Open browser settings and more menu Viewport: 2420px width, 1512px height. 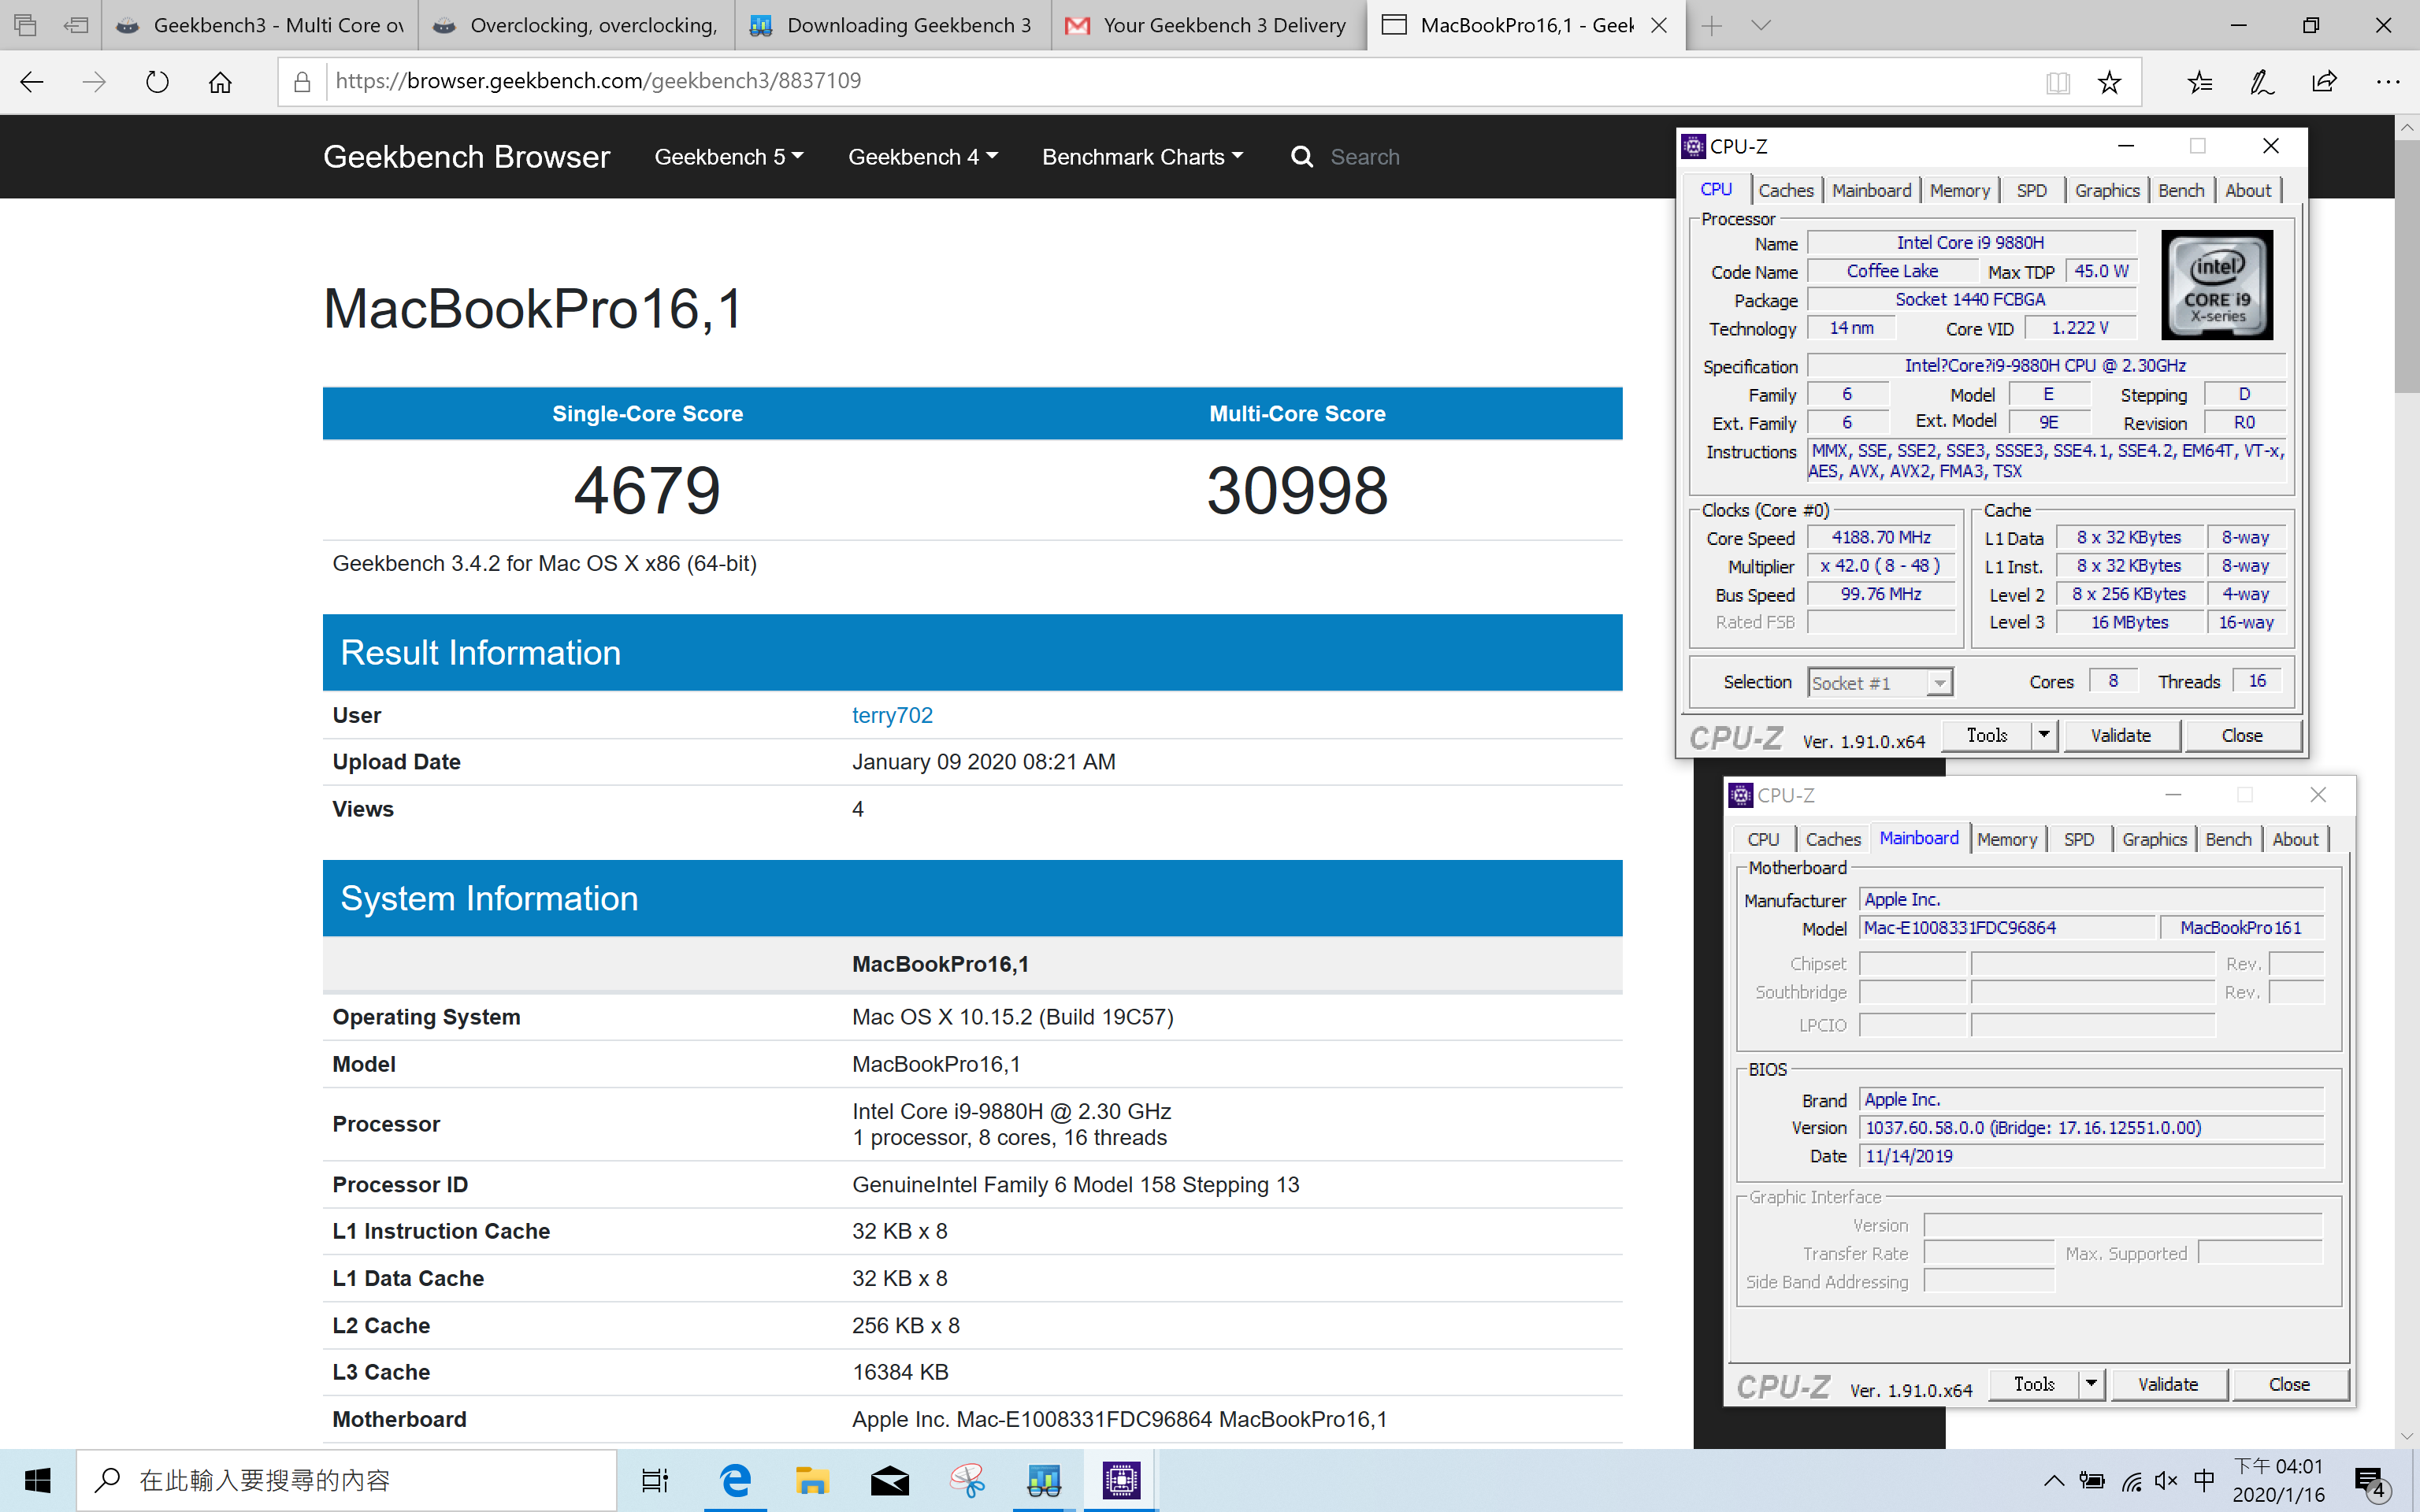(x=2388, y=82)
